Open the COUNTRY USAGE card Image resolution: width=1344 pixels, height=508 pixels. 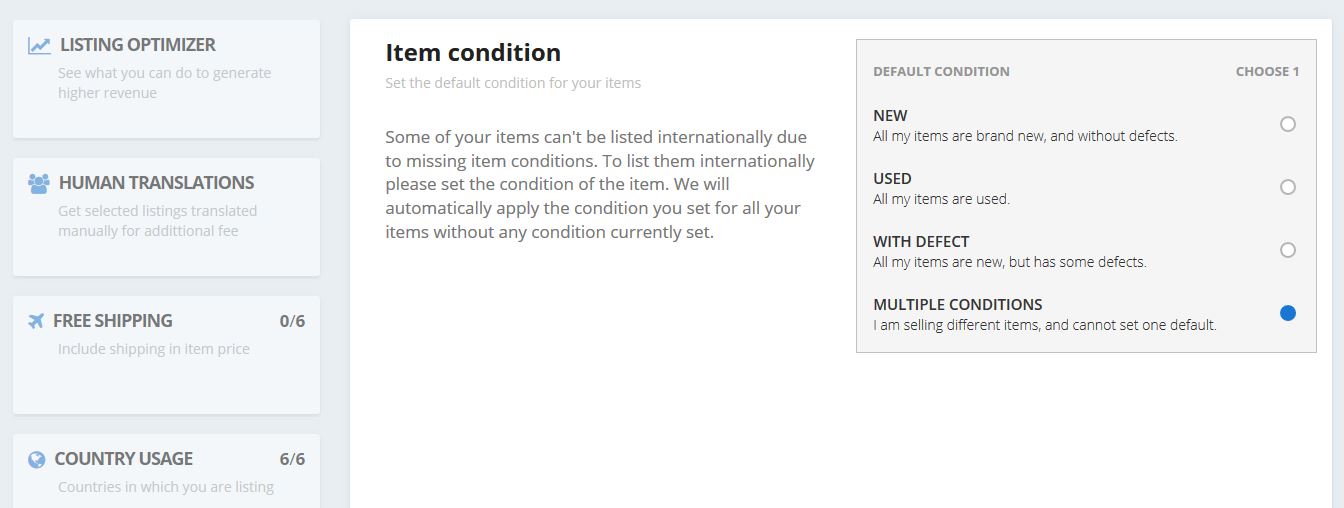(x=166, y=471)
